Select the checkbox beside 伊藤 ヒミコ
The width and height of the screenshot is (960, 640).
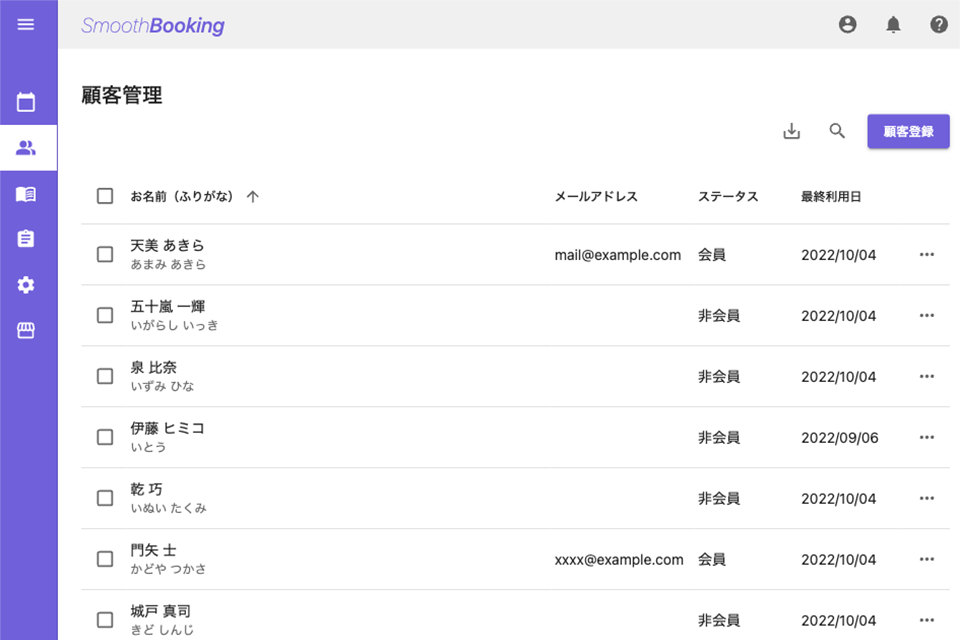[105, 437]
